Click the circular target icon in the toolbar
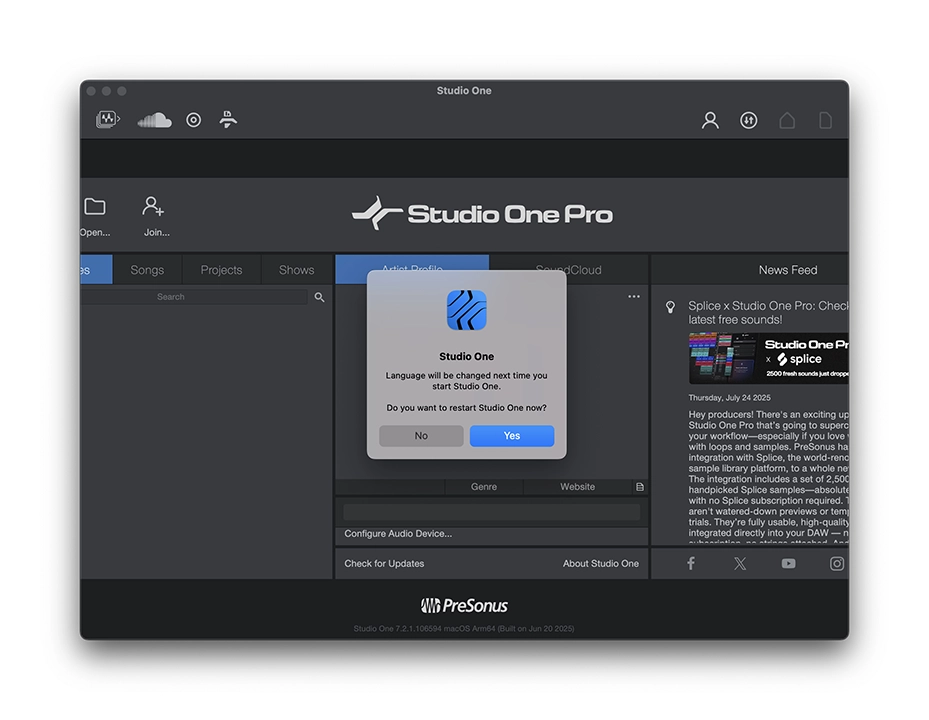 tap(194, 120)
